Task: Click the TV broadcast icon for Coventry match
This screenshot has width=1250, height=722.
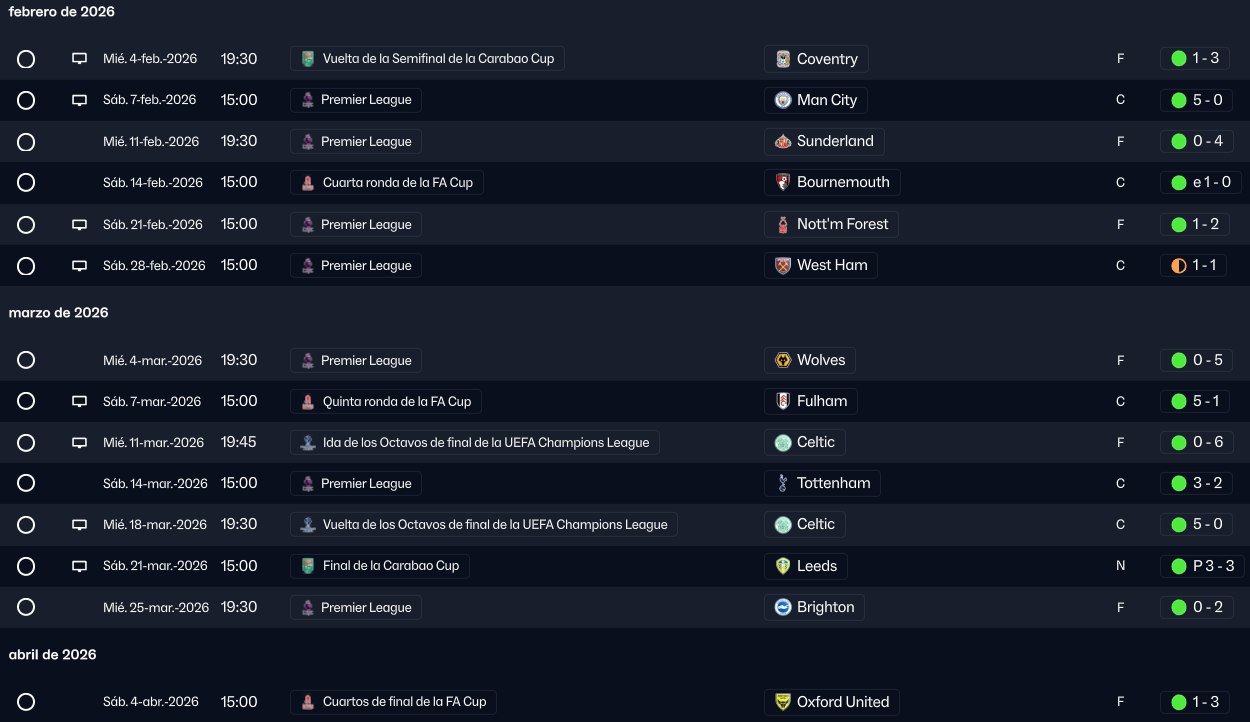Action: [x=80, y=59]
